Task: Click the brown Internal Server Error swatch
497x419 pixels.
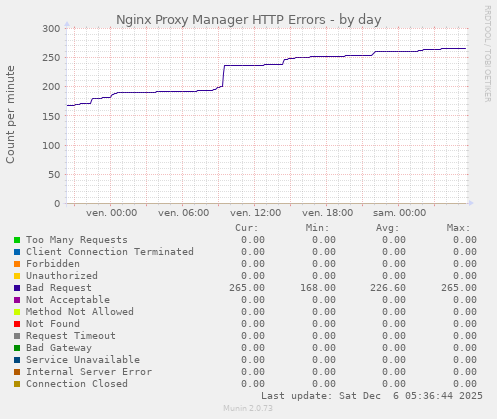Action: click(x=17, y=372)
